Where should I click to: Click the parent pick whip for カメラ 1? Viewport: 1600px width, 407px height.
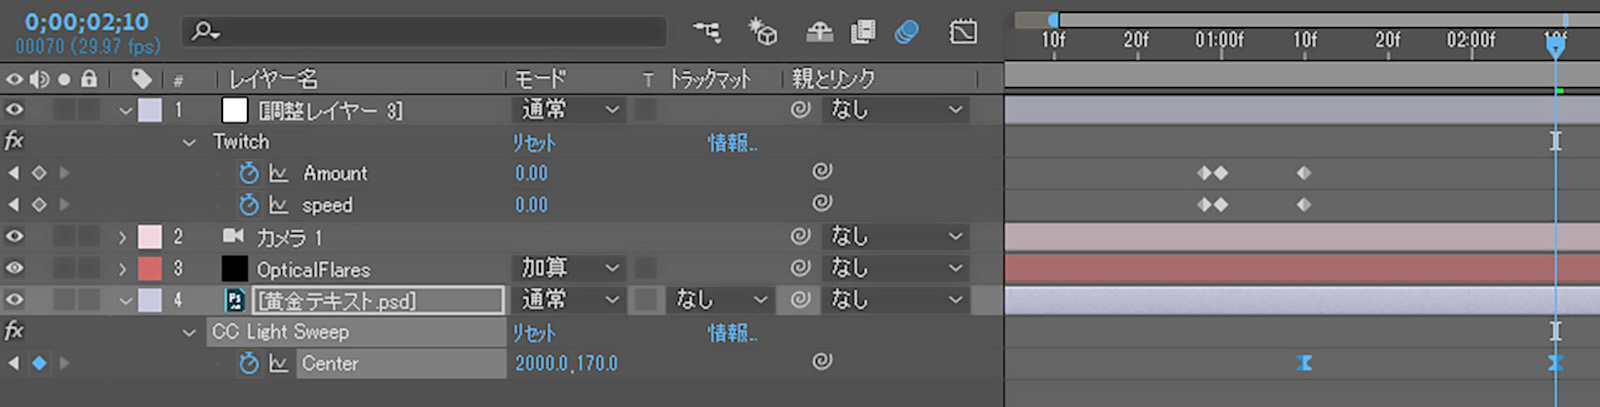(x=800, y=237)
